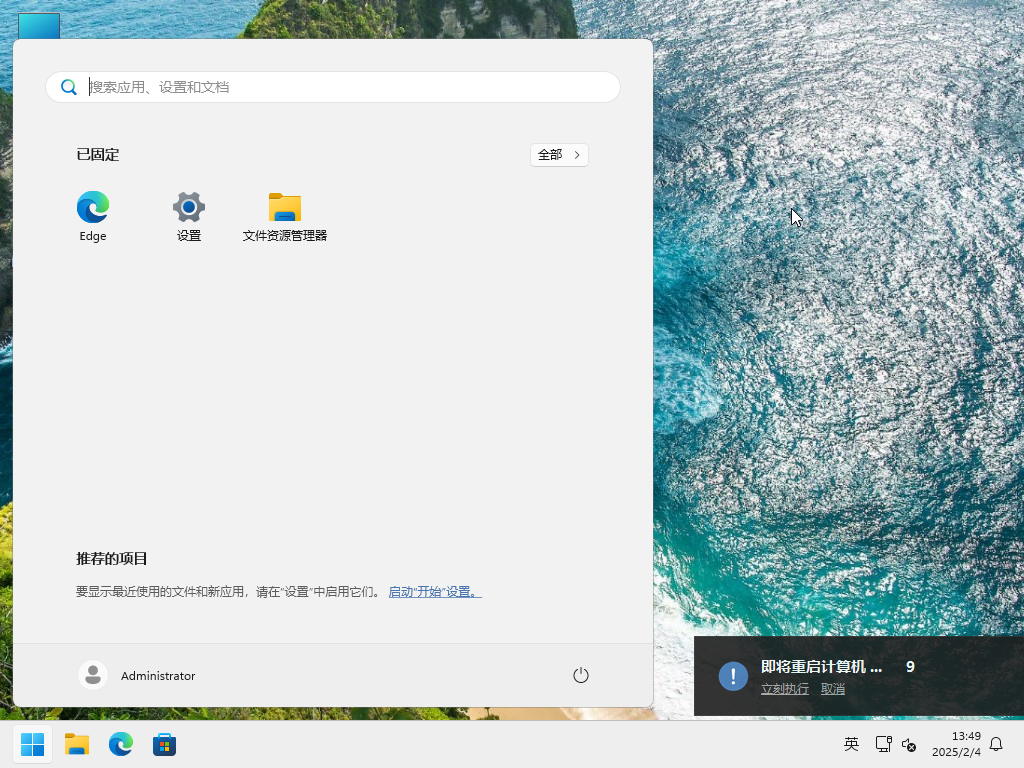Cancel the restart with 取消
The height and width of the screenshot is (768, 1024).
click(x=833, y=689)
